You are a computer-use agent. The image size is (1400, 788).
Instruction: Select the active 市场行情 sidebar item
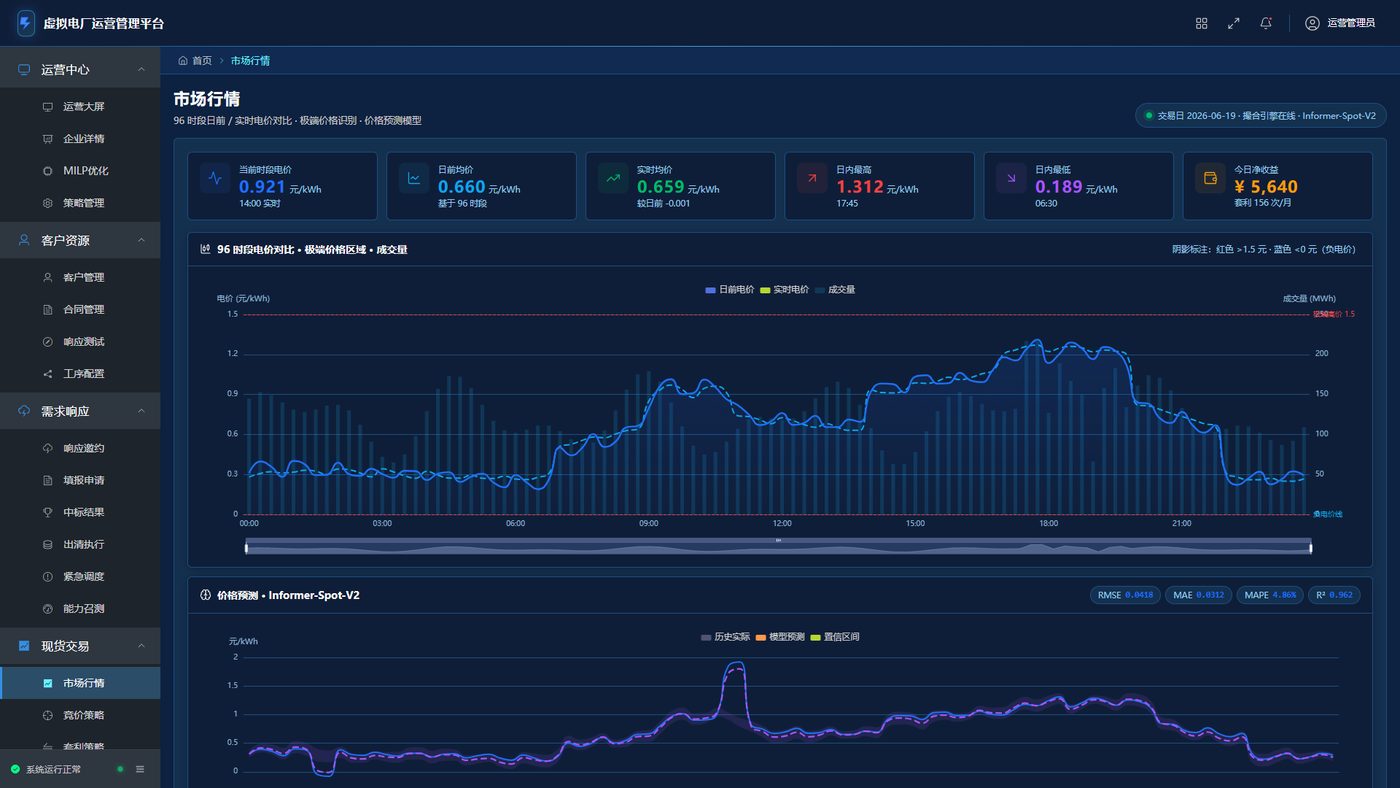click(x=80, y=683)
